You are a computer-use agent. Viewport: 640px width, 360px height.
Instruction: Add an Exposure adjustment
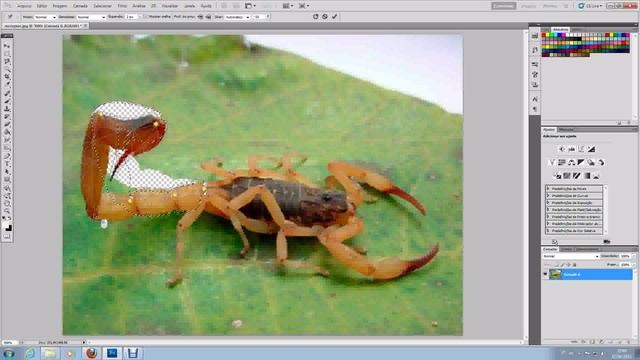591,149
